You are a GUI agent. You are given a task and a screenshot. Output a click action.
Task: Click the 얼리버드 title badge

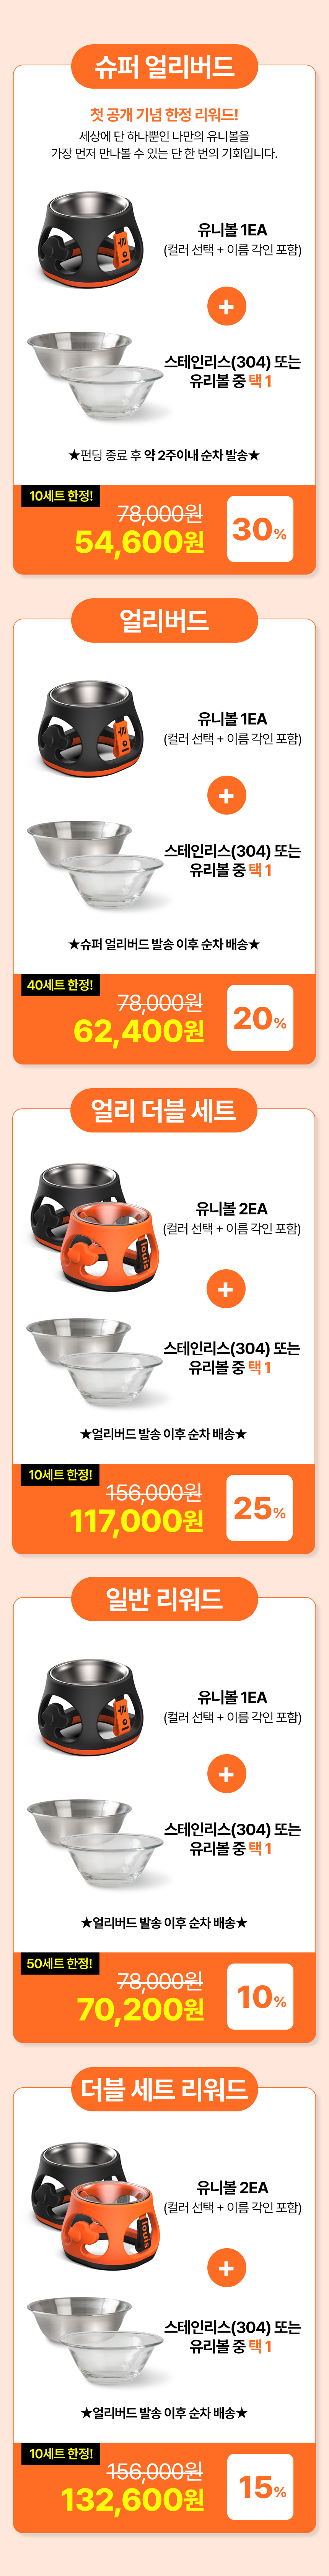tap(164, 620)
